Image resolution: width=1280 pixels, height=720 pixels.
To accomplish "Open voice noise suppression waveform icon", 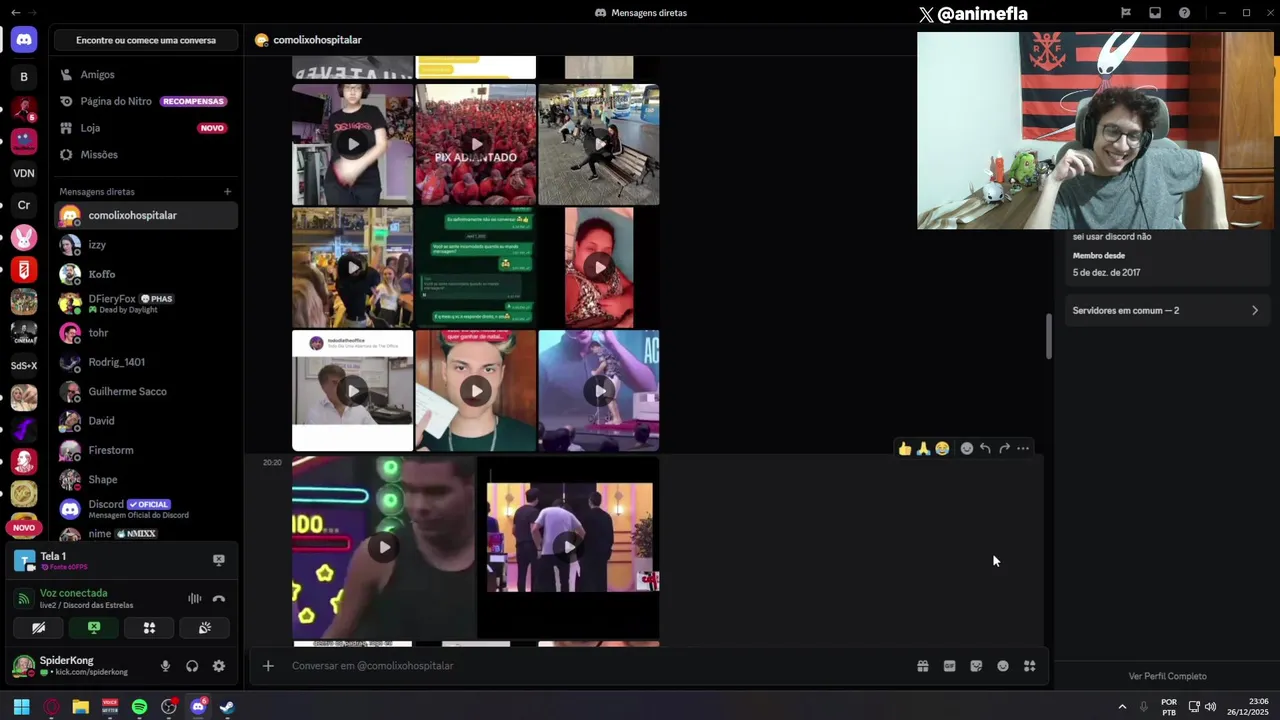I will 195,598.
